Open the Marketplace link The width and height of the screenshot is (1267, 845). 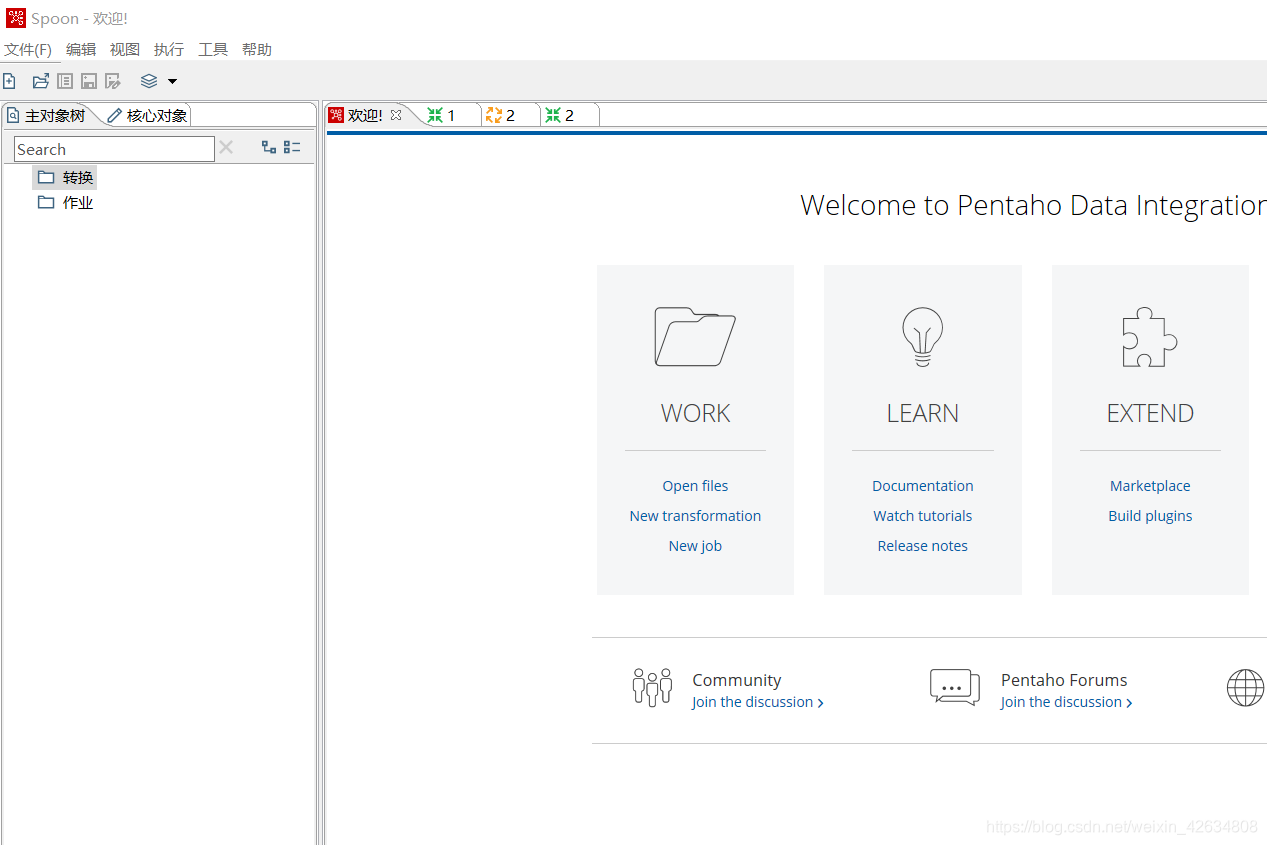(1150, 486)
